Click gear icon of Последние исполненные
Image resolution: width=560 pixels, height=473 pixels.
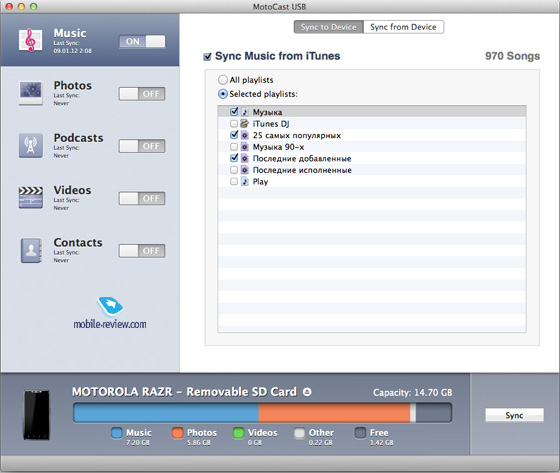245,170
